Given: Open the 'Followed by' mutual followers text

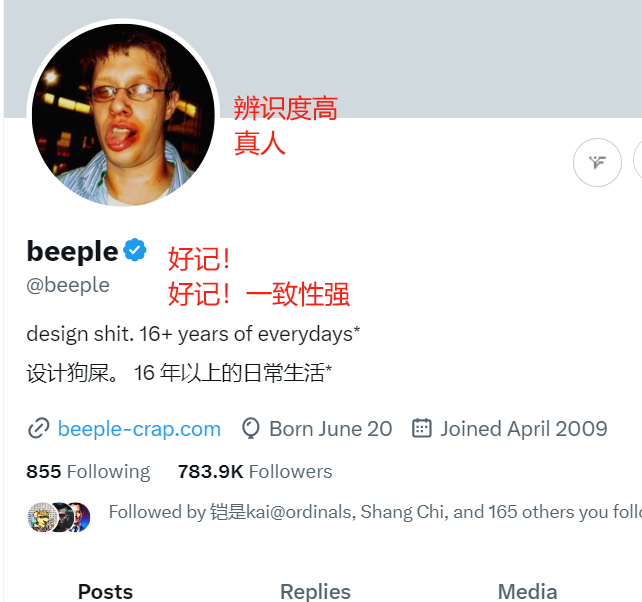Looking at the screenshot, I should point(375,512).
